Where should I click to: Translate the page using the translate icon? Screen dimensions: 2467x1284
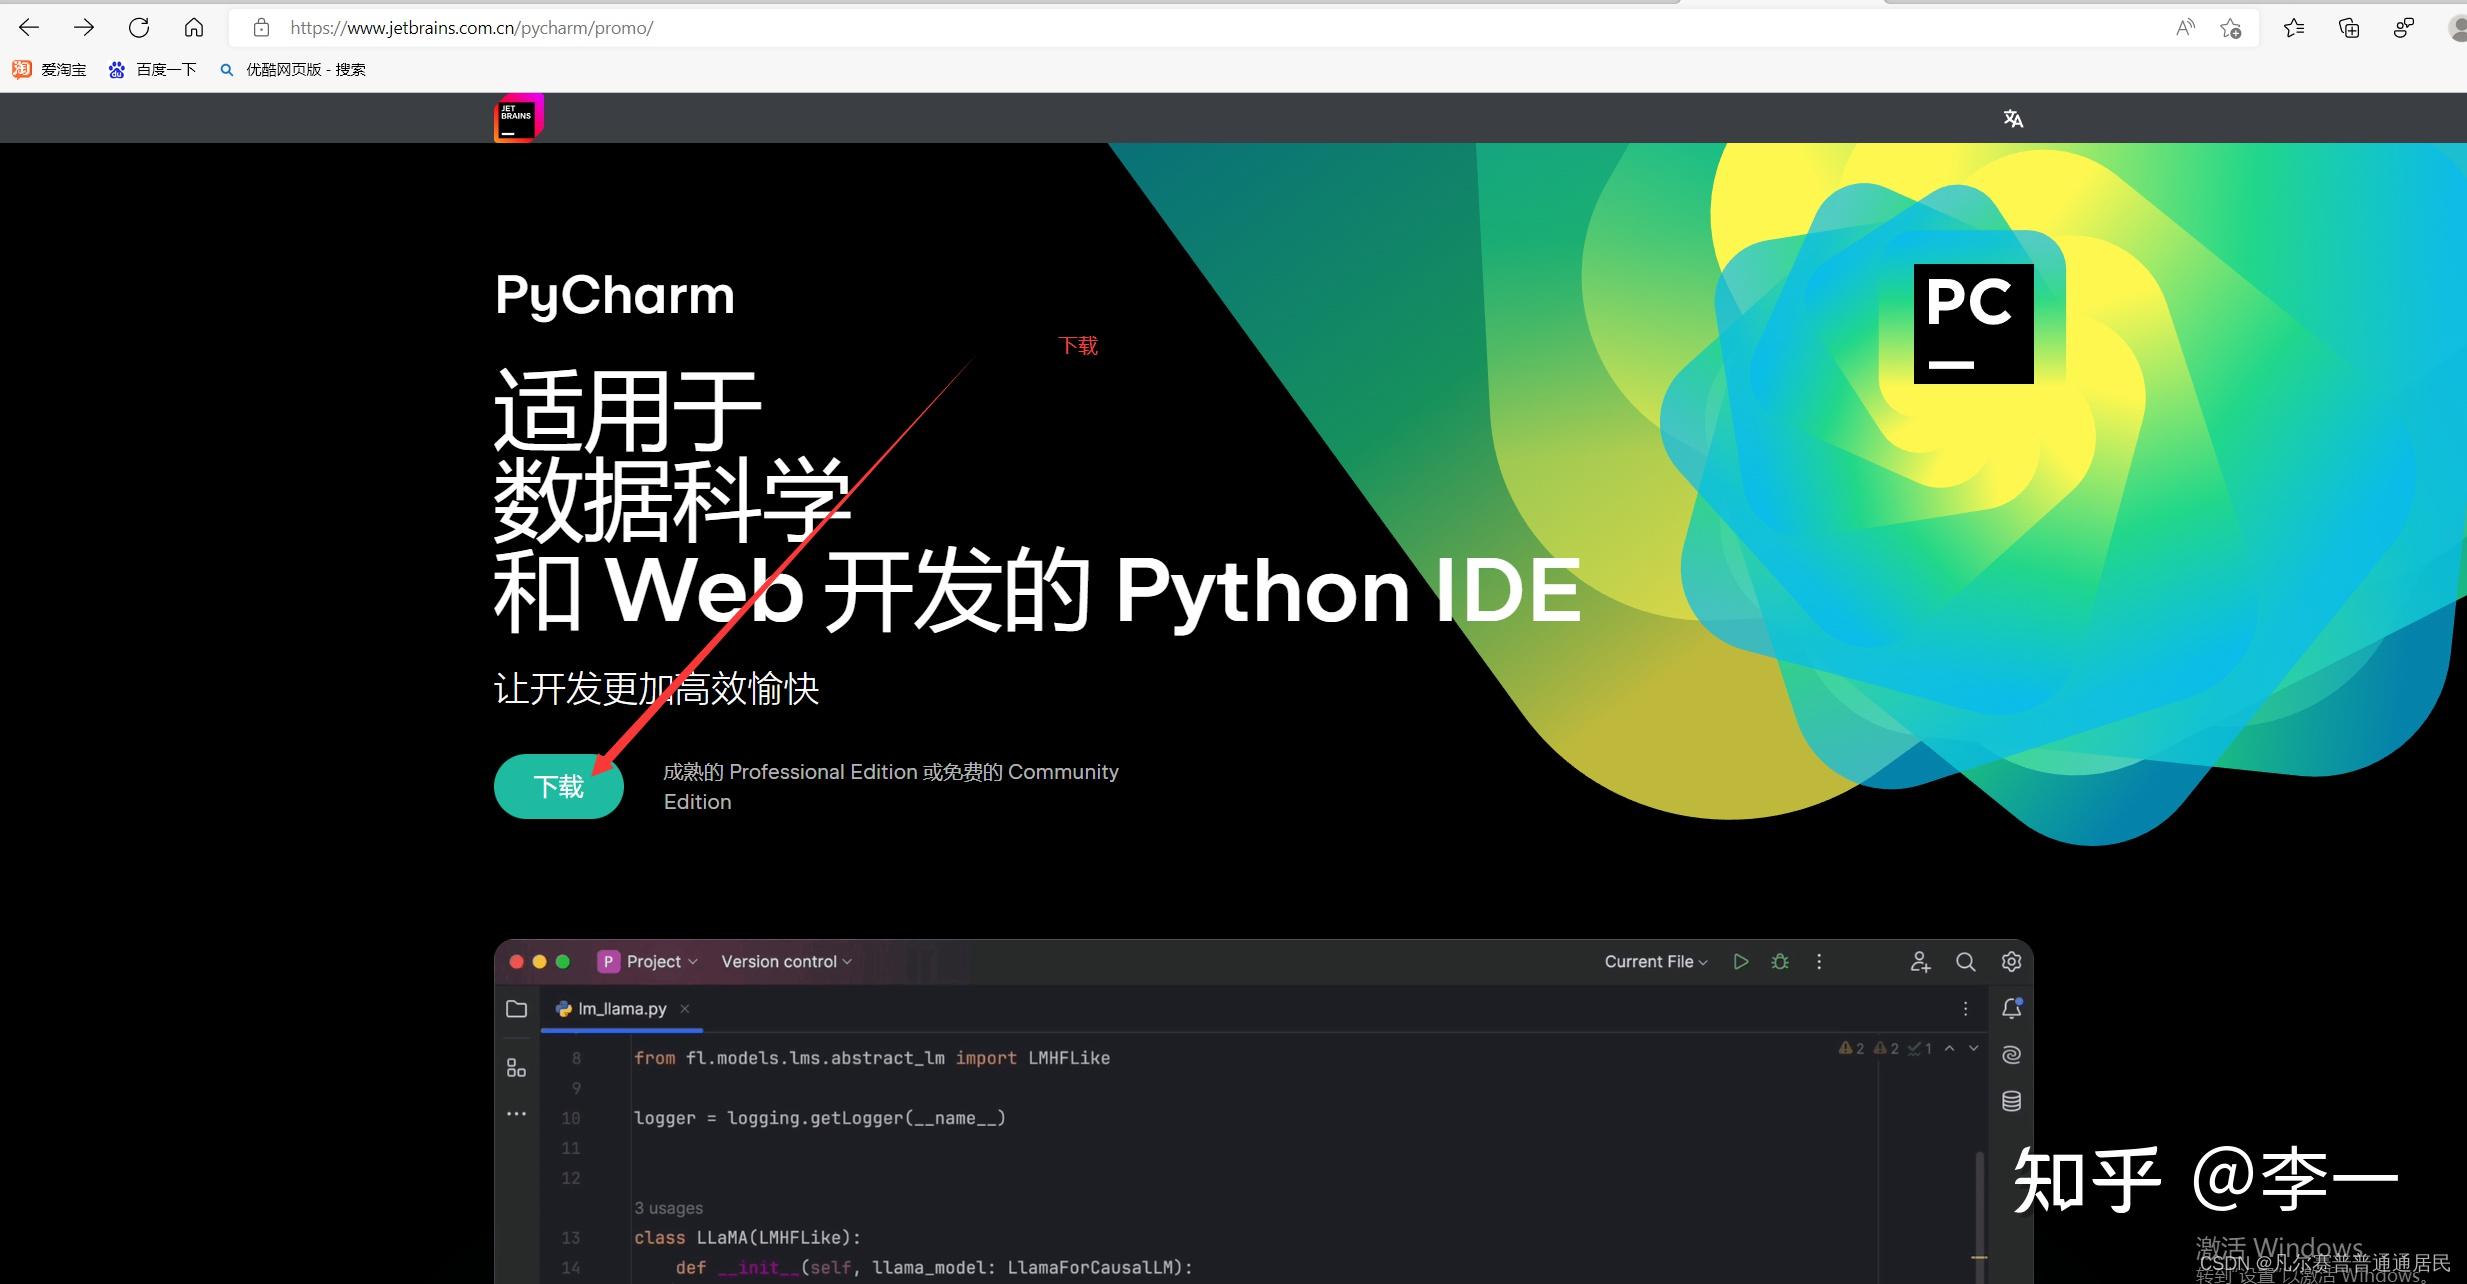[x=2013, y=117]
